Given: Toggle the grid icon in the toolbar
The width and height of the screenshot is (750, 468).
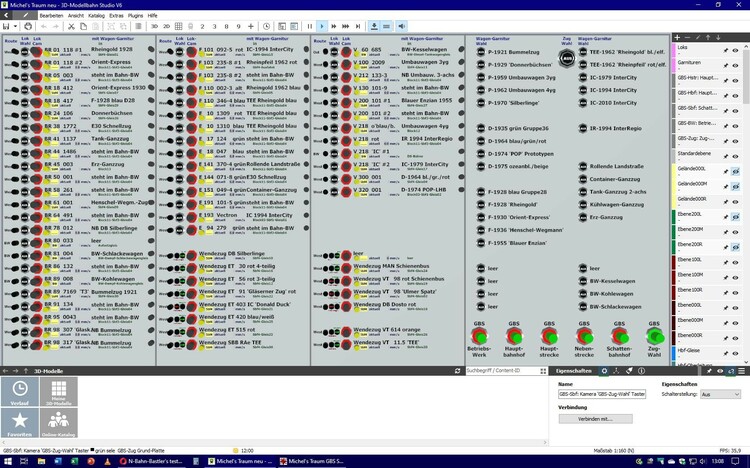Looking at the screenshot, I should click(178, 26).
